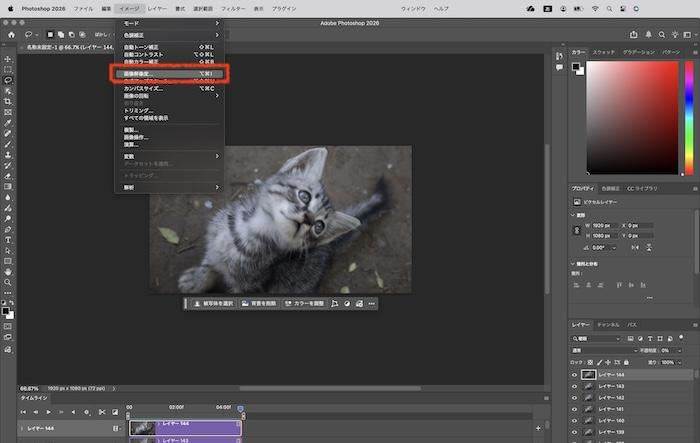
Task: Play the timeline with the play button
Action: pyautogui.click(x=49, y=411)
